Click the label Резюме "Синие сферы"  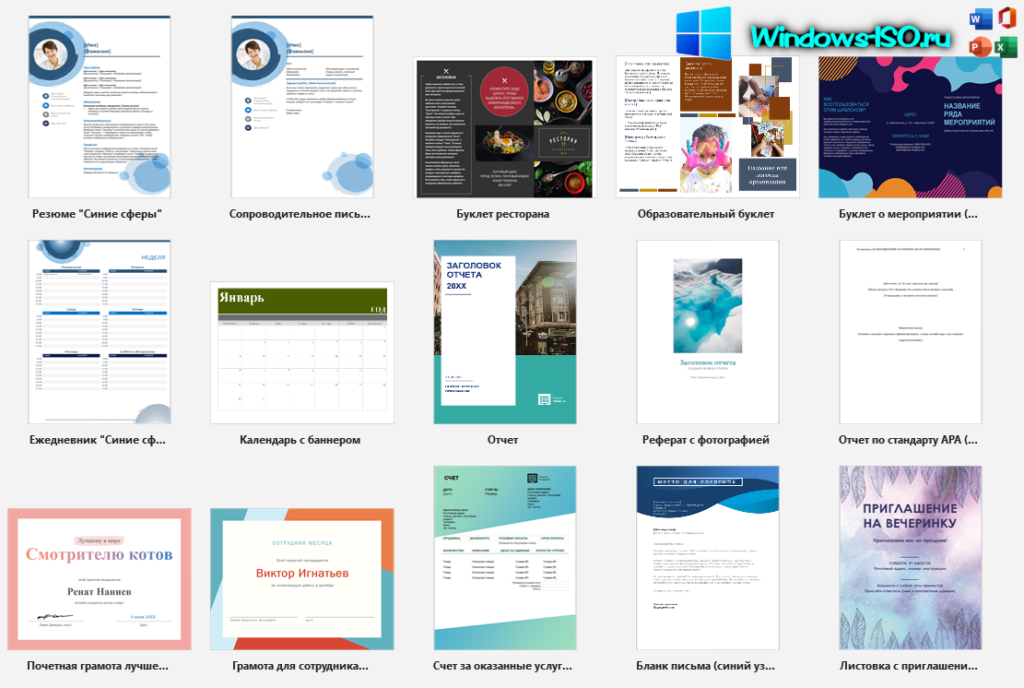tap(97, 214)
